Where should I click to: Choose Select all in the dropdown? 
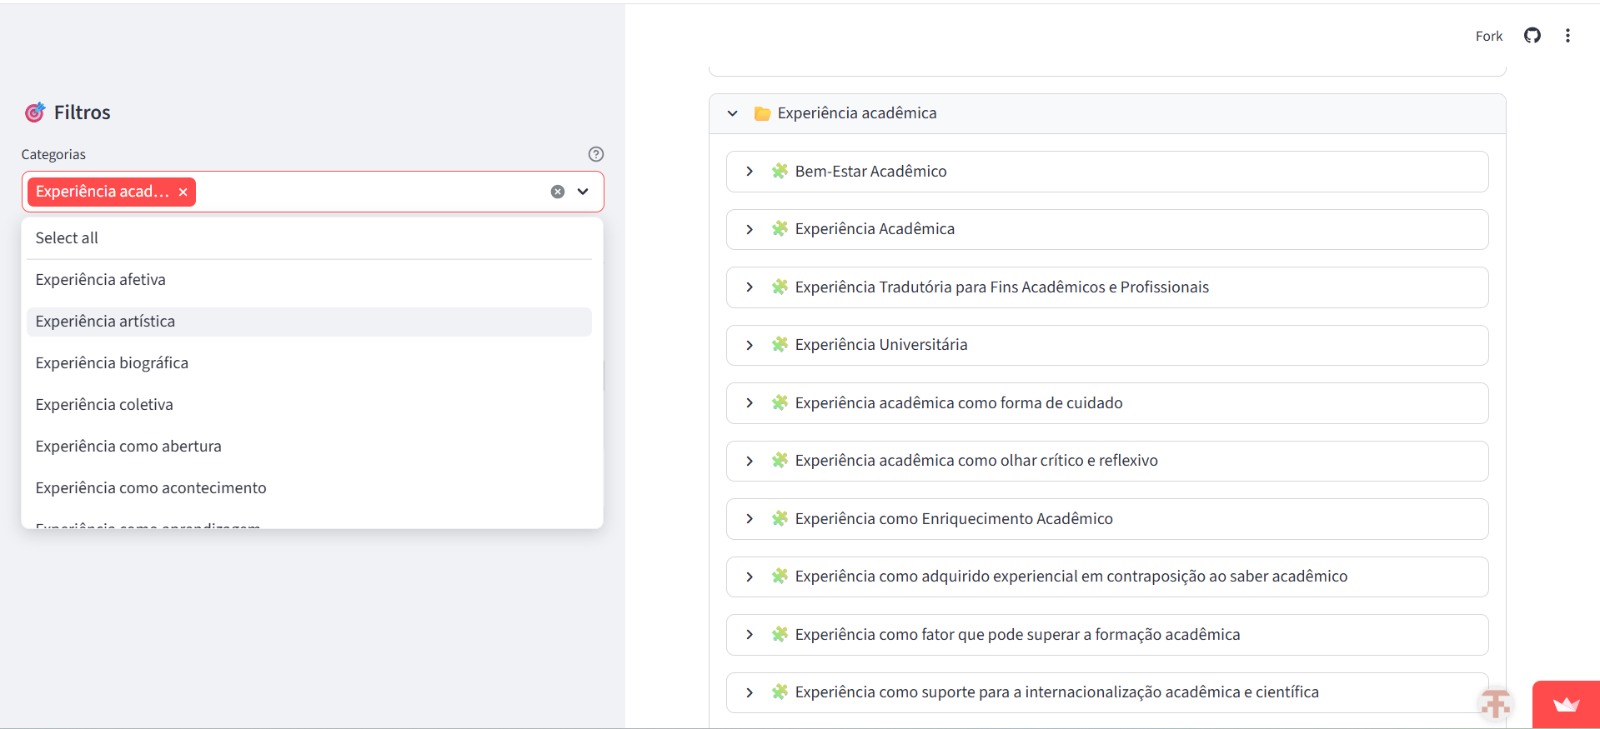tap(67, 238)
